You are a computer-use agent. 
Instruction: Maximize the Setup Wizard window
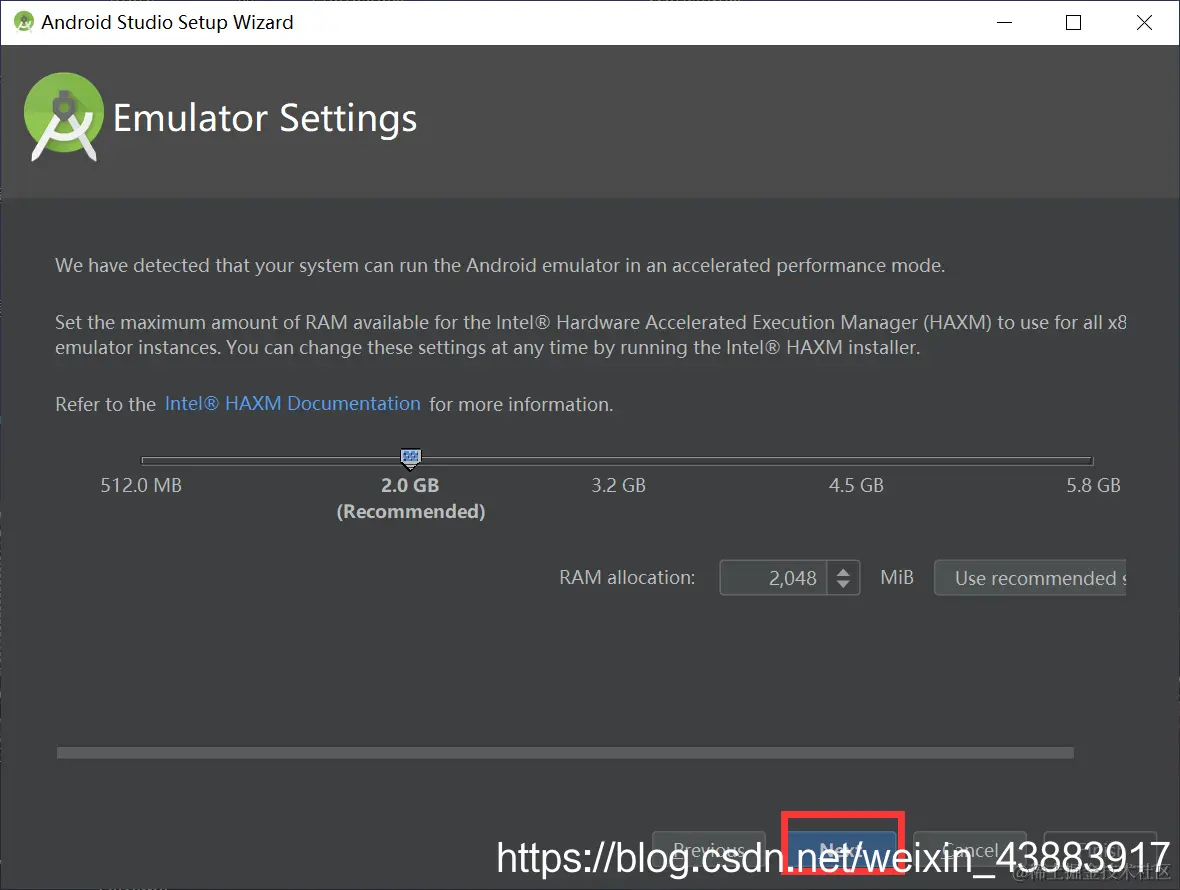pos(1074,23)
